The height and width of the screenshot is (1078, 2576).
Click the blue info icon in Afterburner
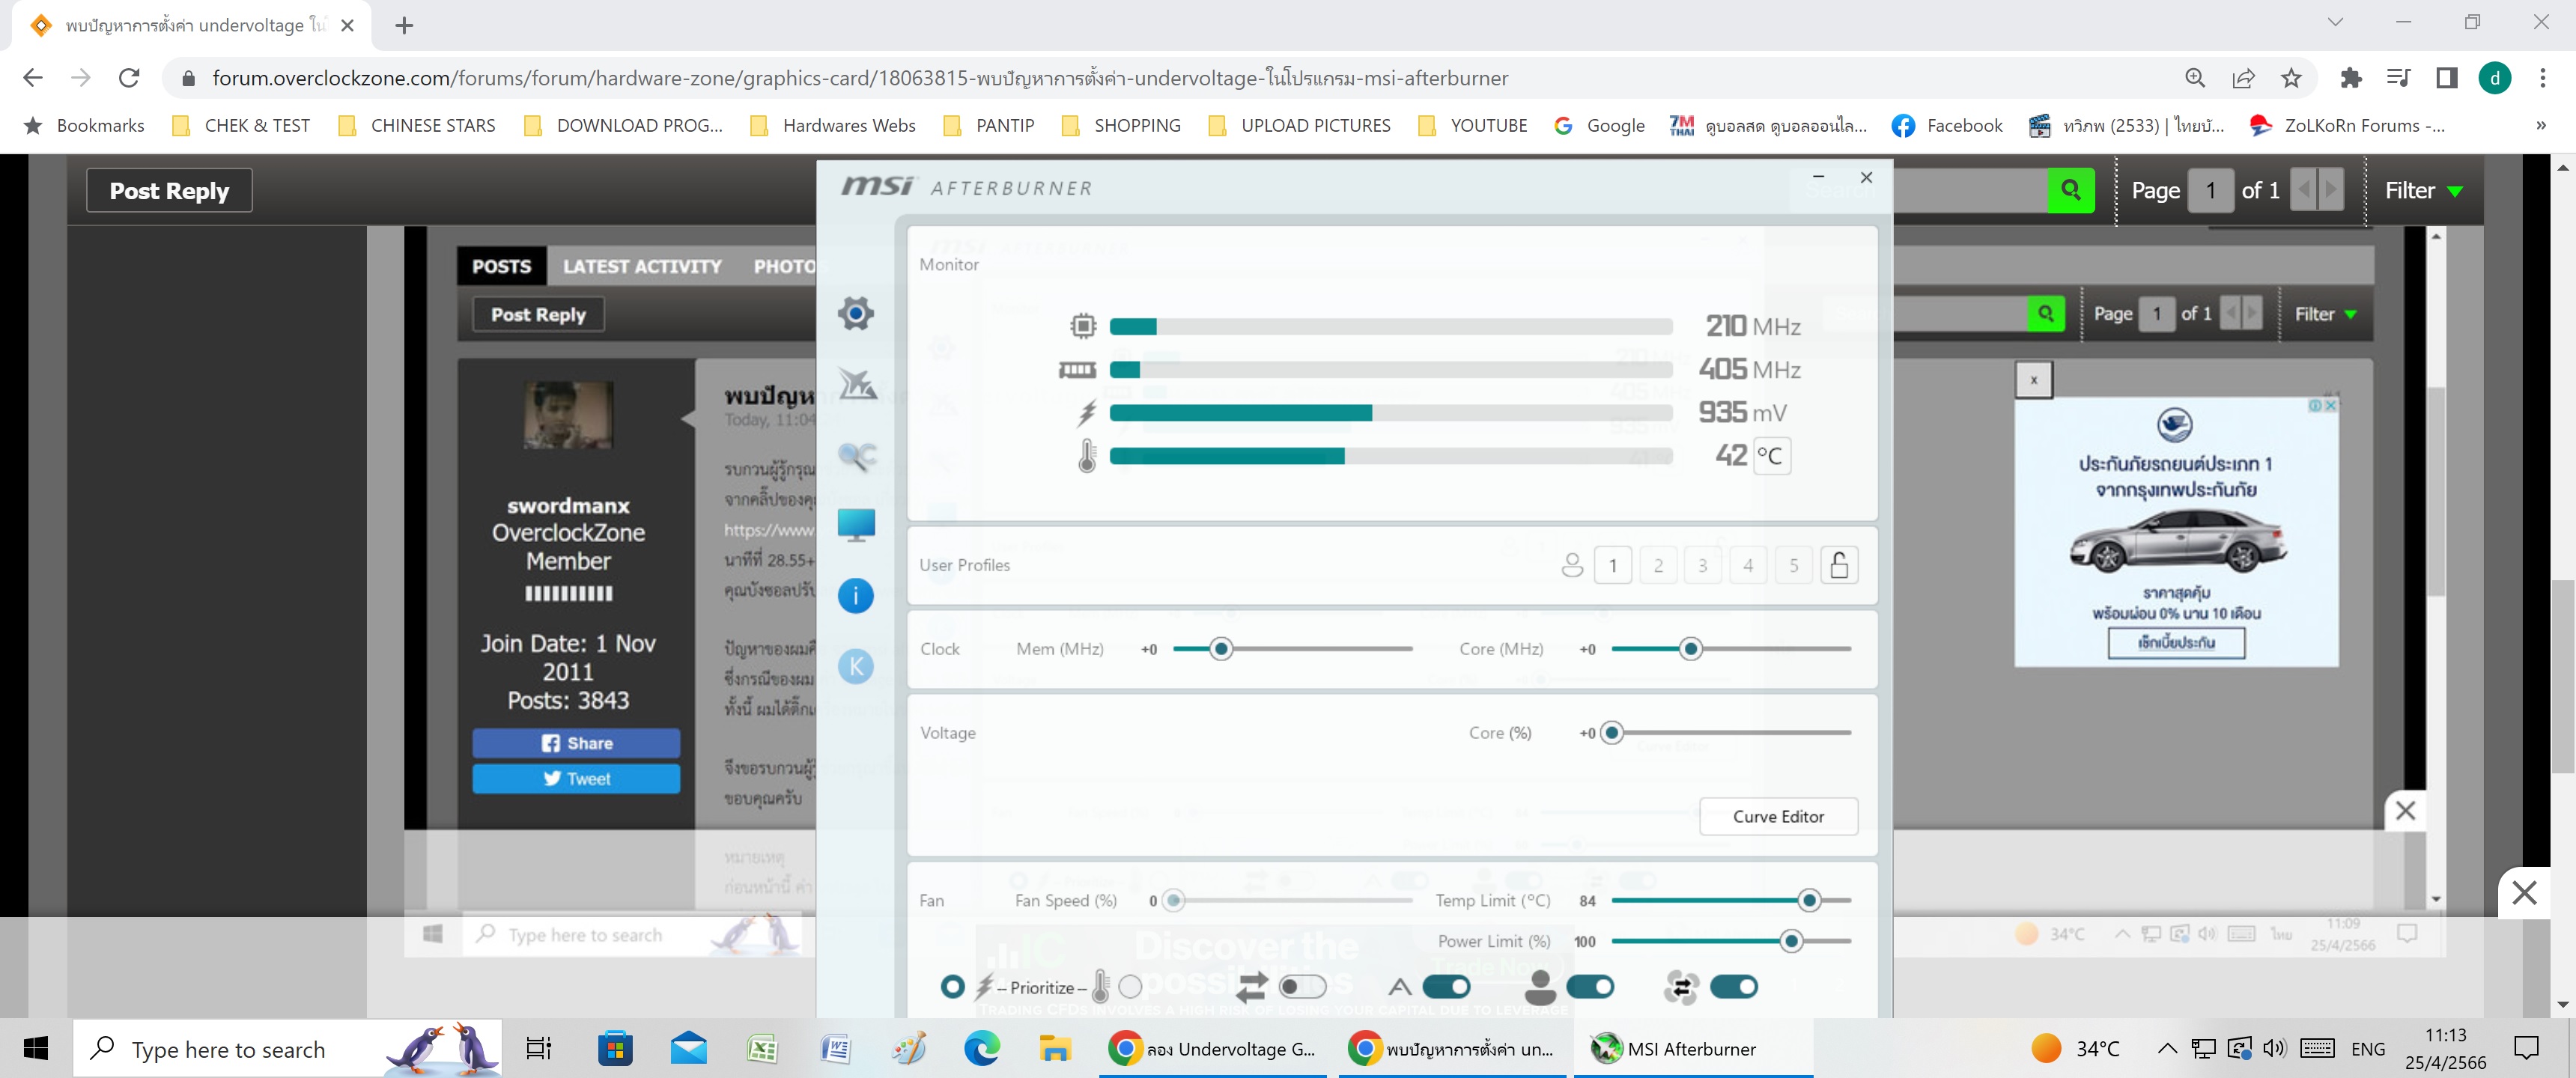pyautogui.click(x=855, y=596)
